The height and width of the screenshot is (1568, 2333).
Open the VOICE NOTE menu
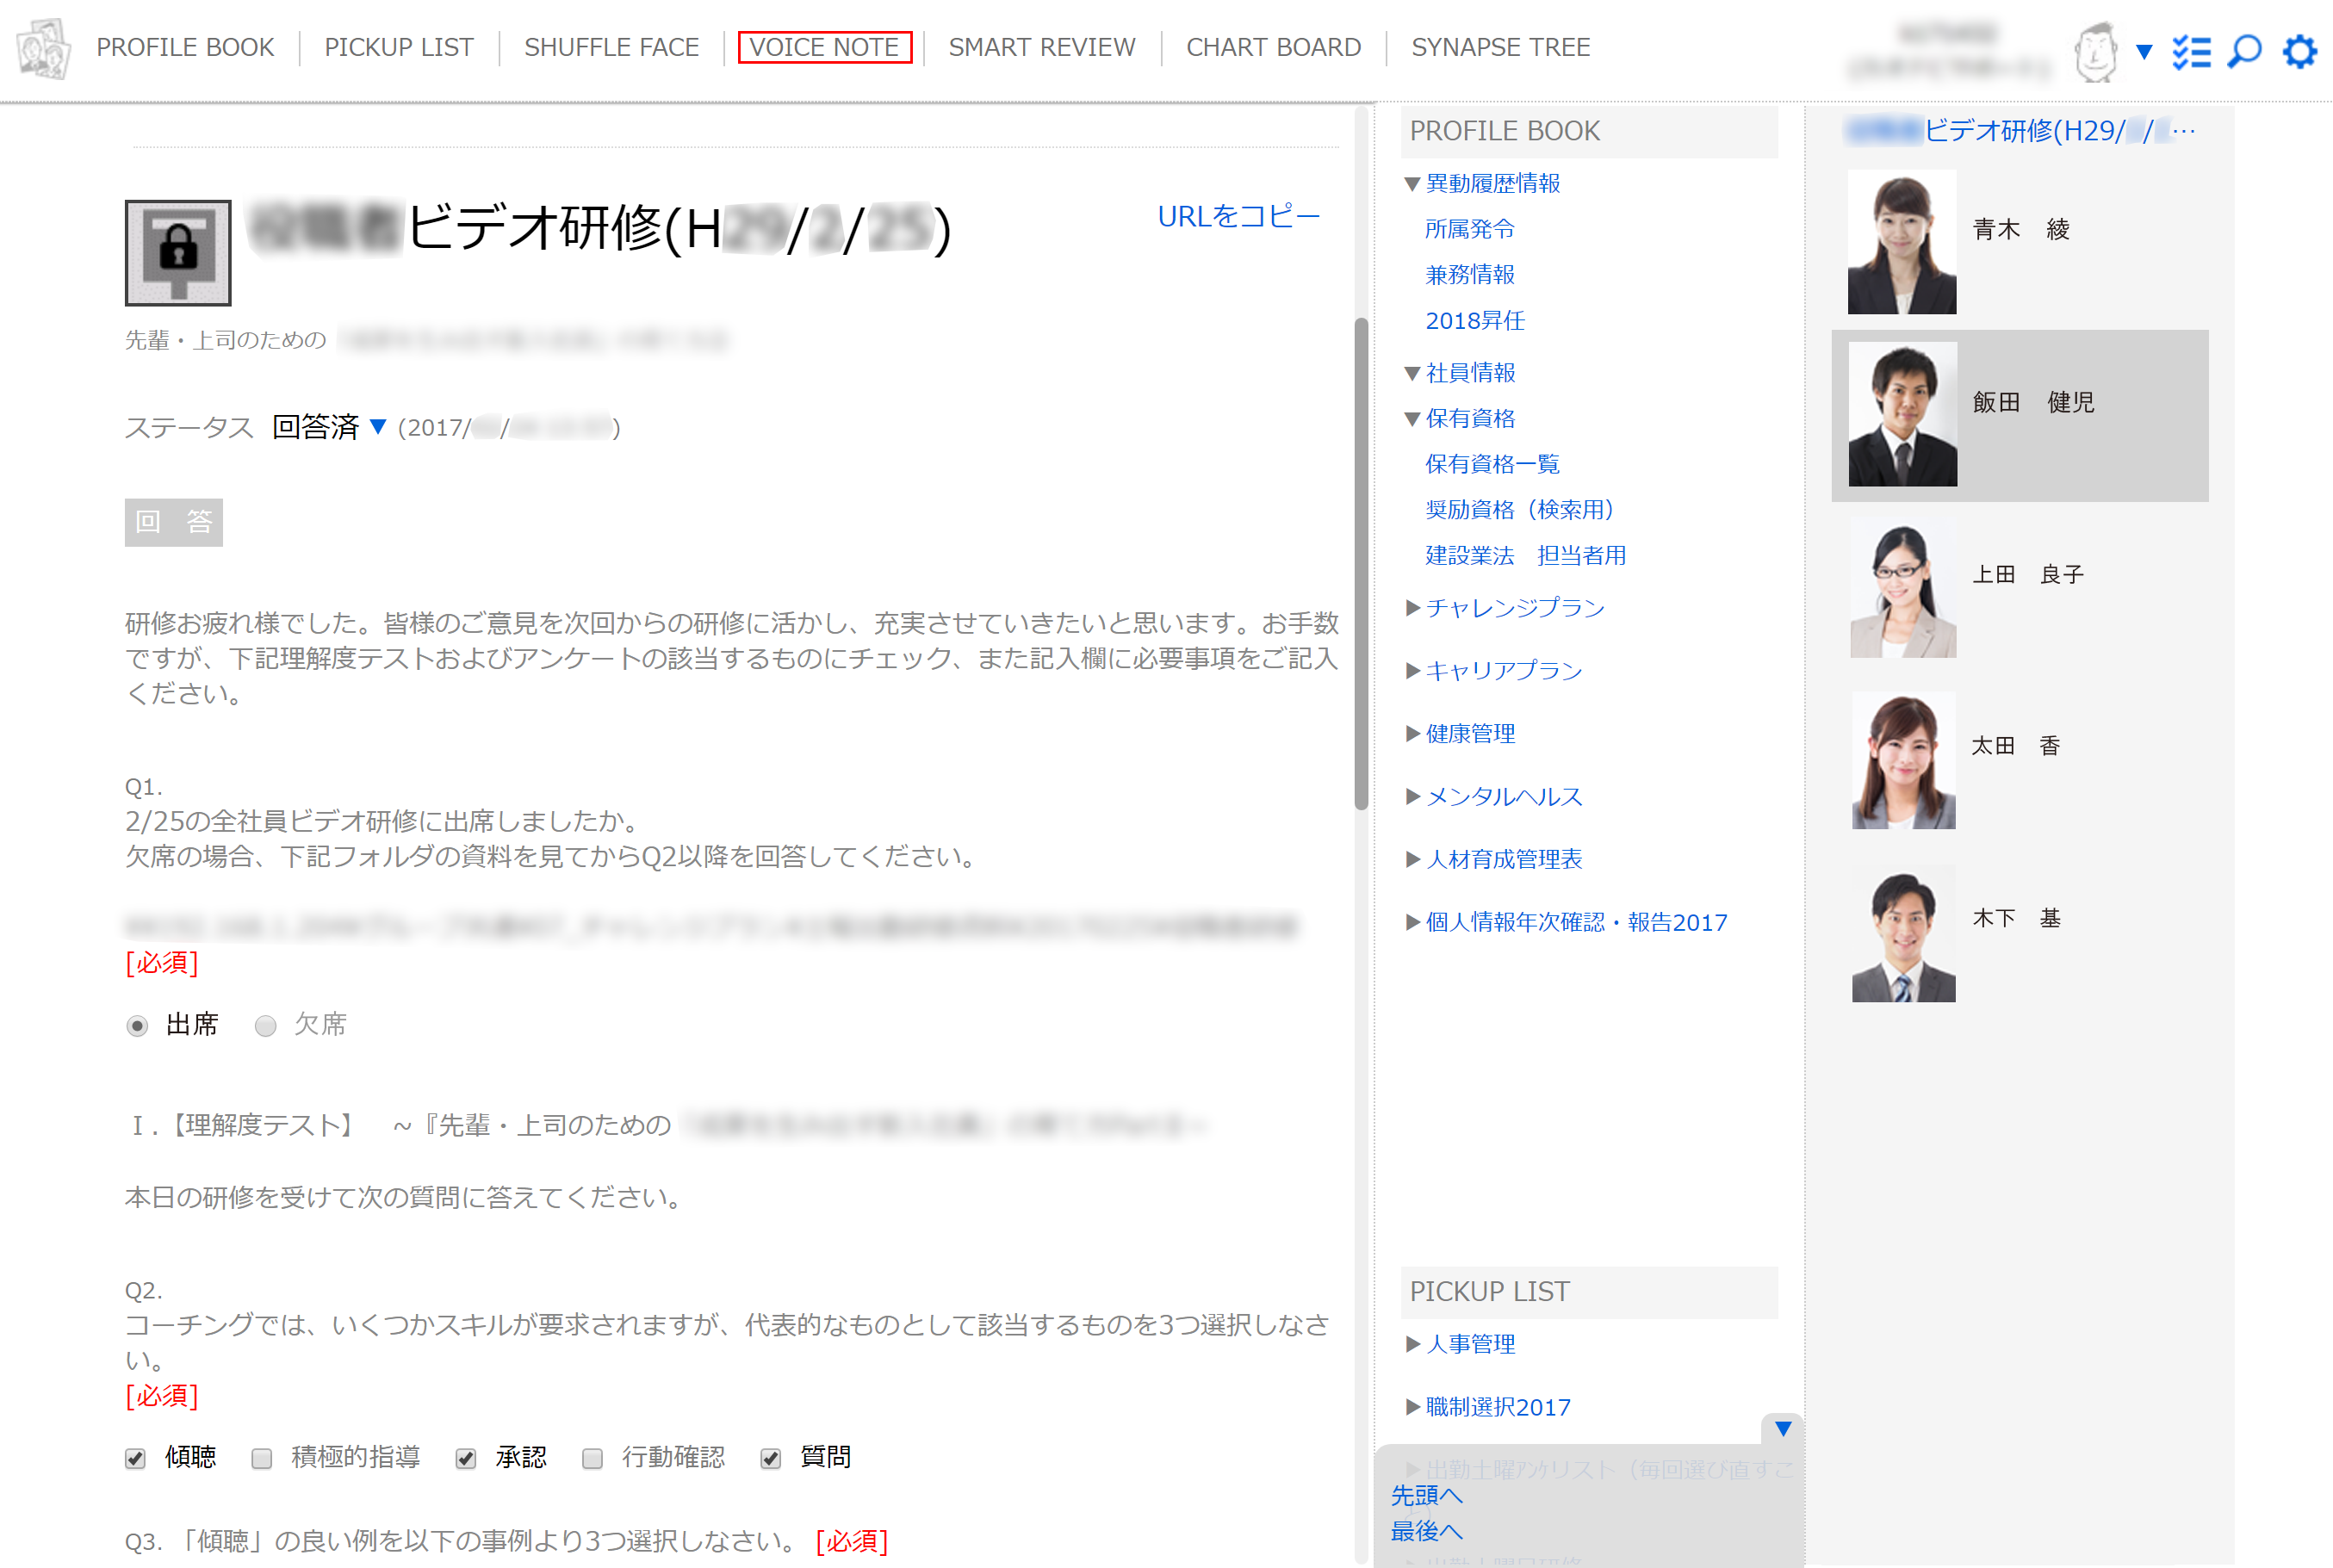pyautogui.click(x=824, y=47)
